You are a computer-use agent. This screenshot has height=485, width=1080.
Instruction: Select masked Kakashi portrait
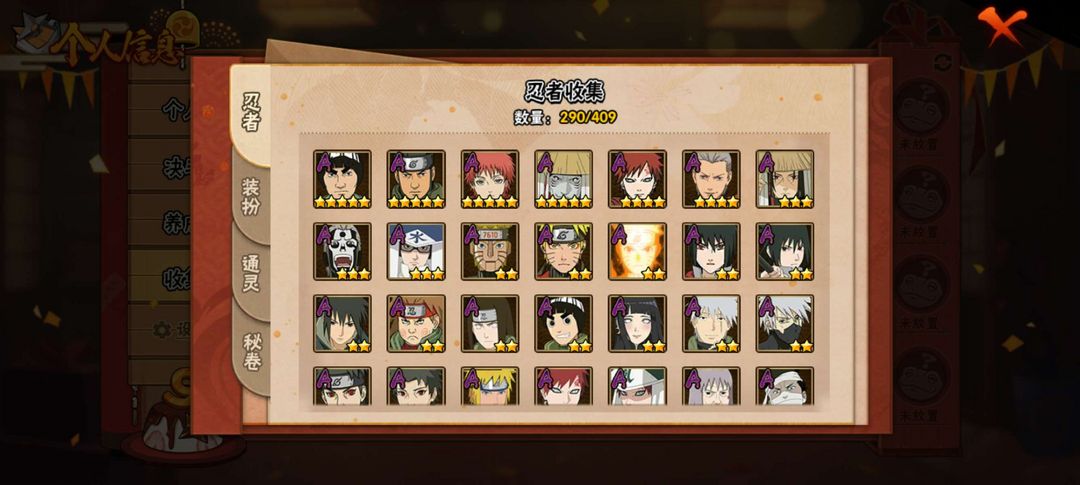(x=785, y=324)
